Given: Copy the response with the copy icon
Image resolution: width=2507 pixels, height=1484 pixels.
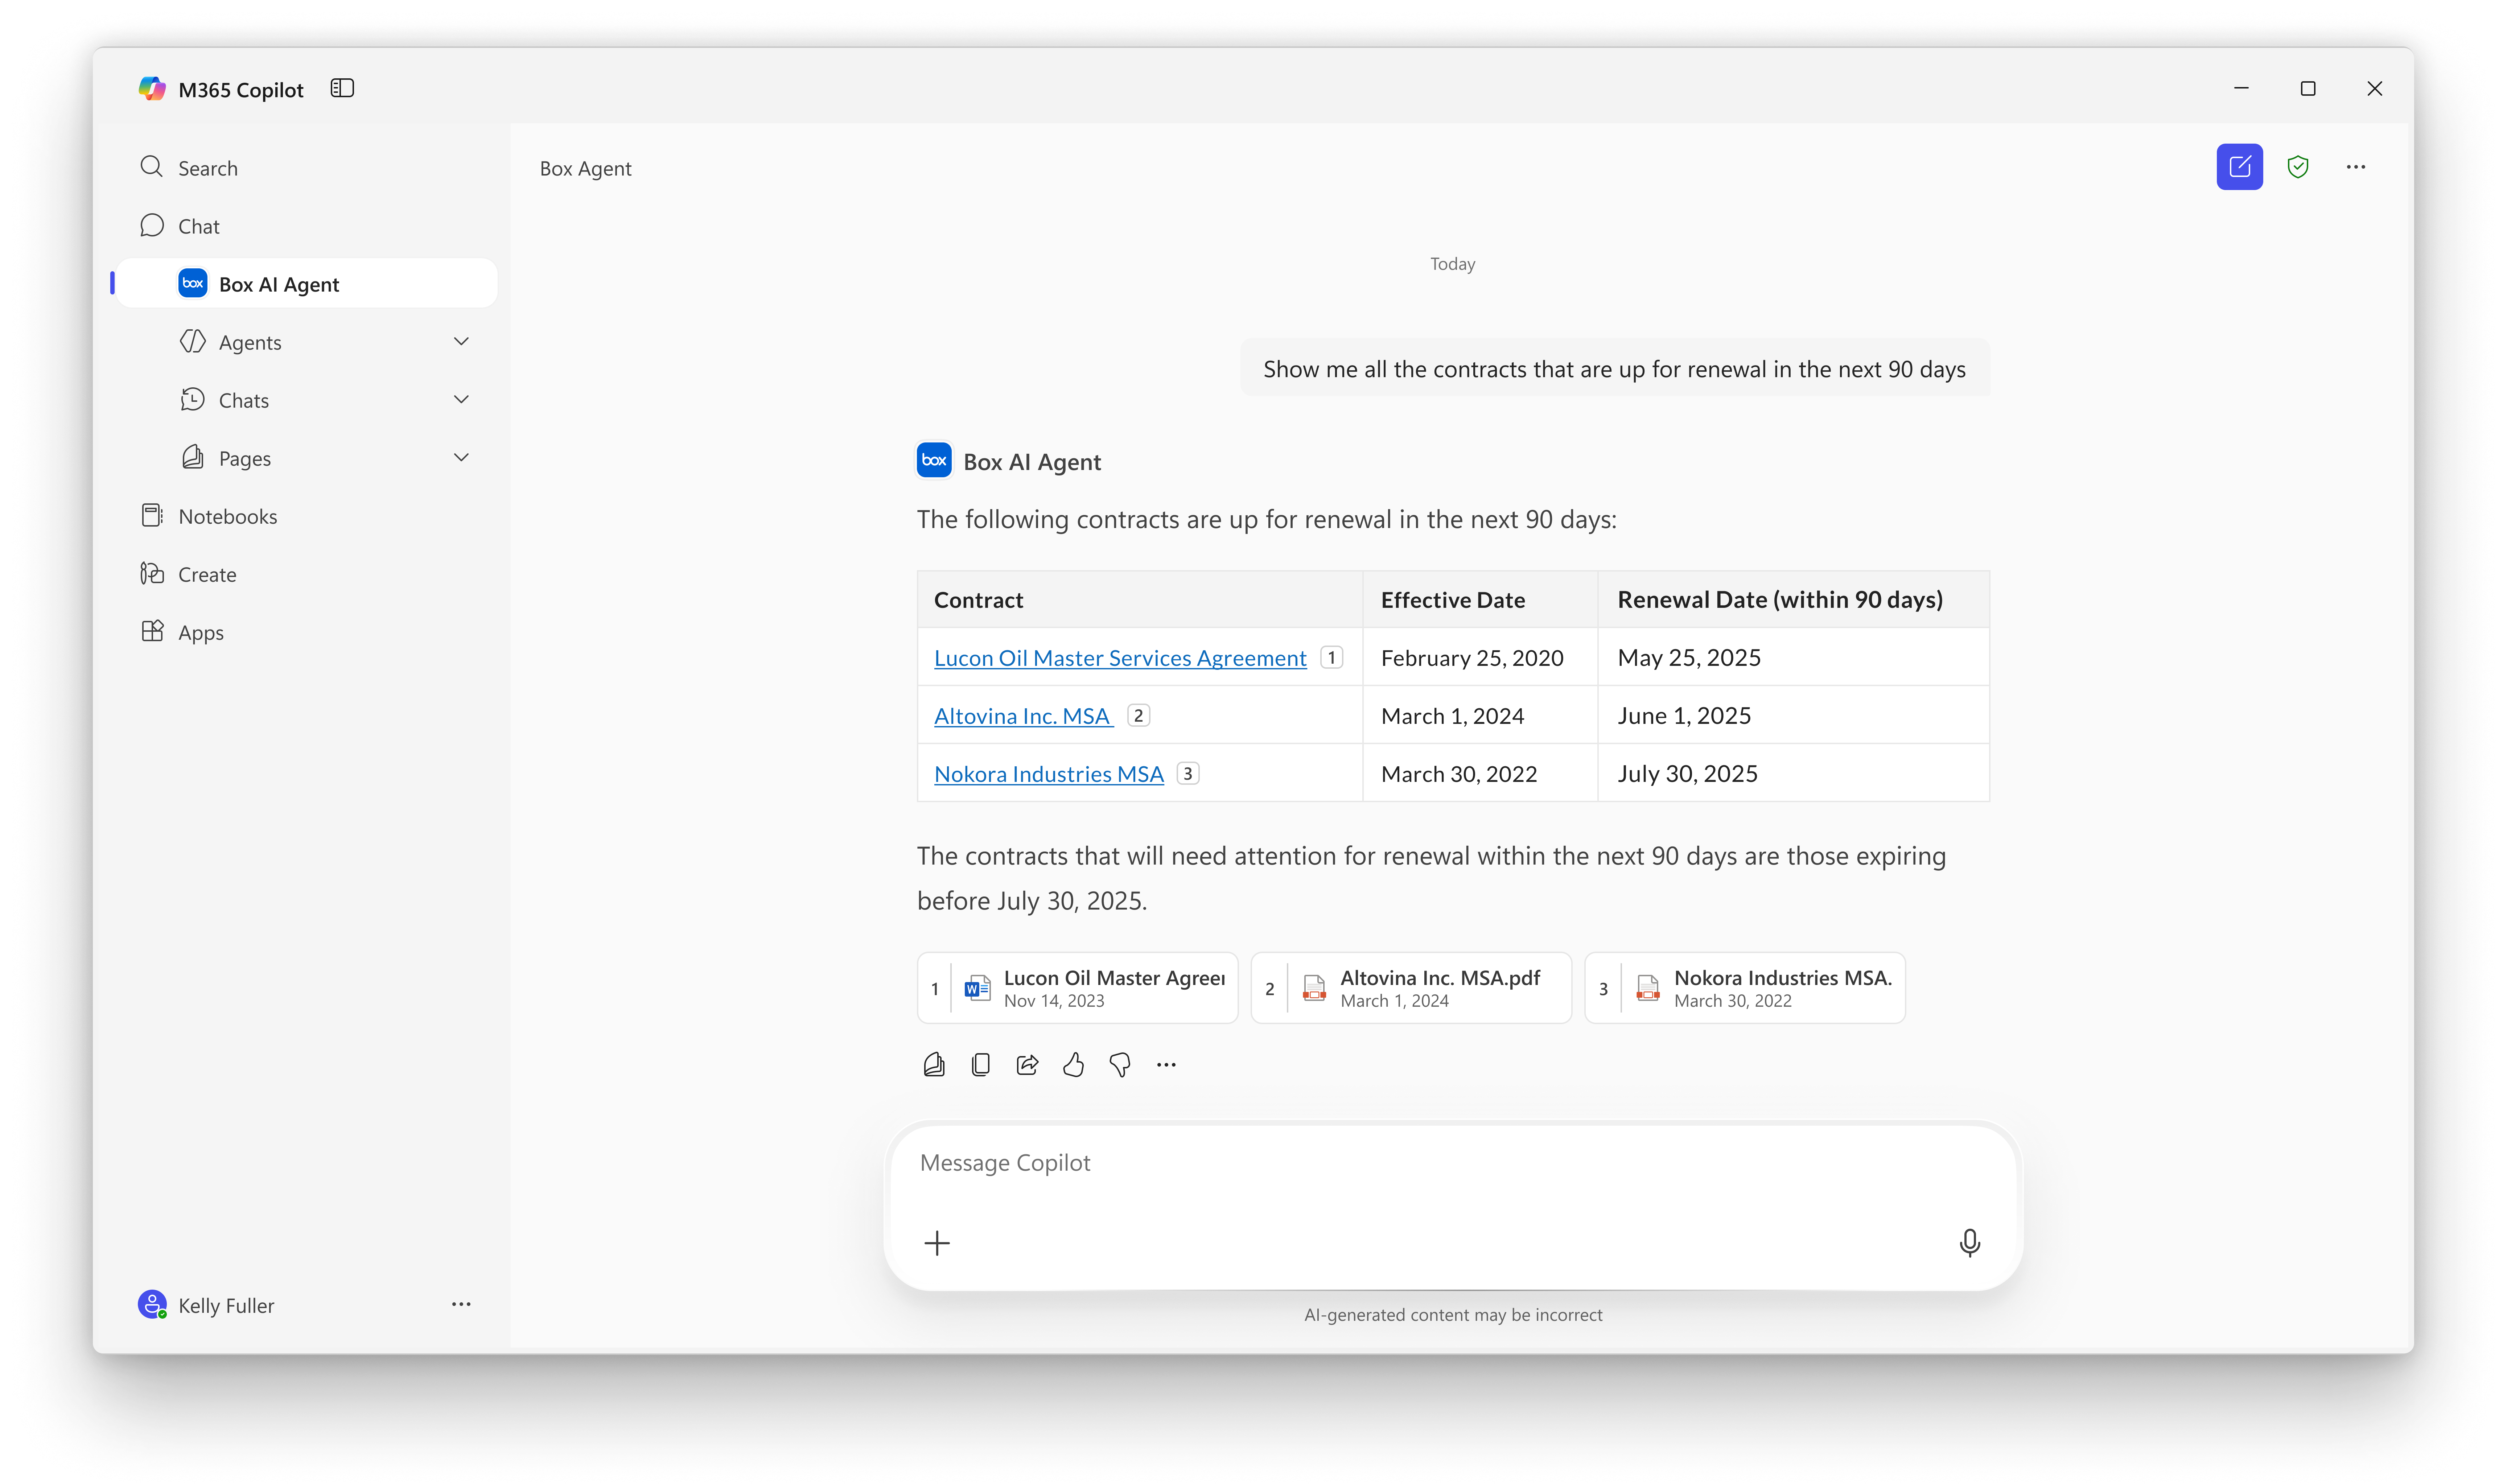Looking at the screenshot, I should point(981,1065).
